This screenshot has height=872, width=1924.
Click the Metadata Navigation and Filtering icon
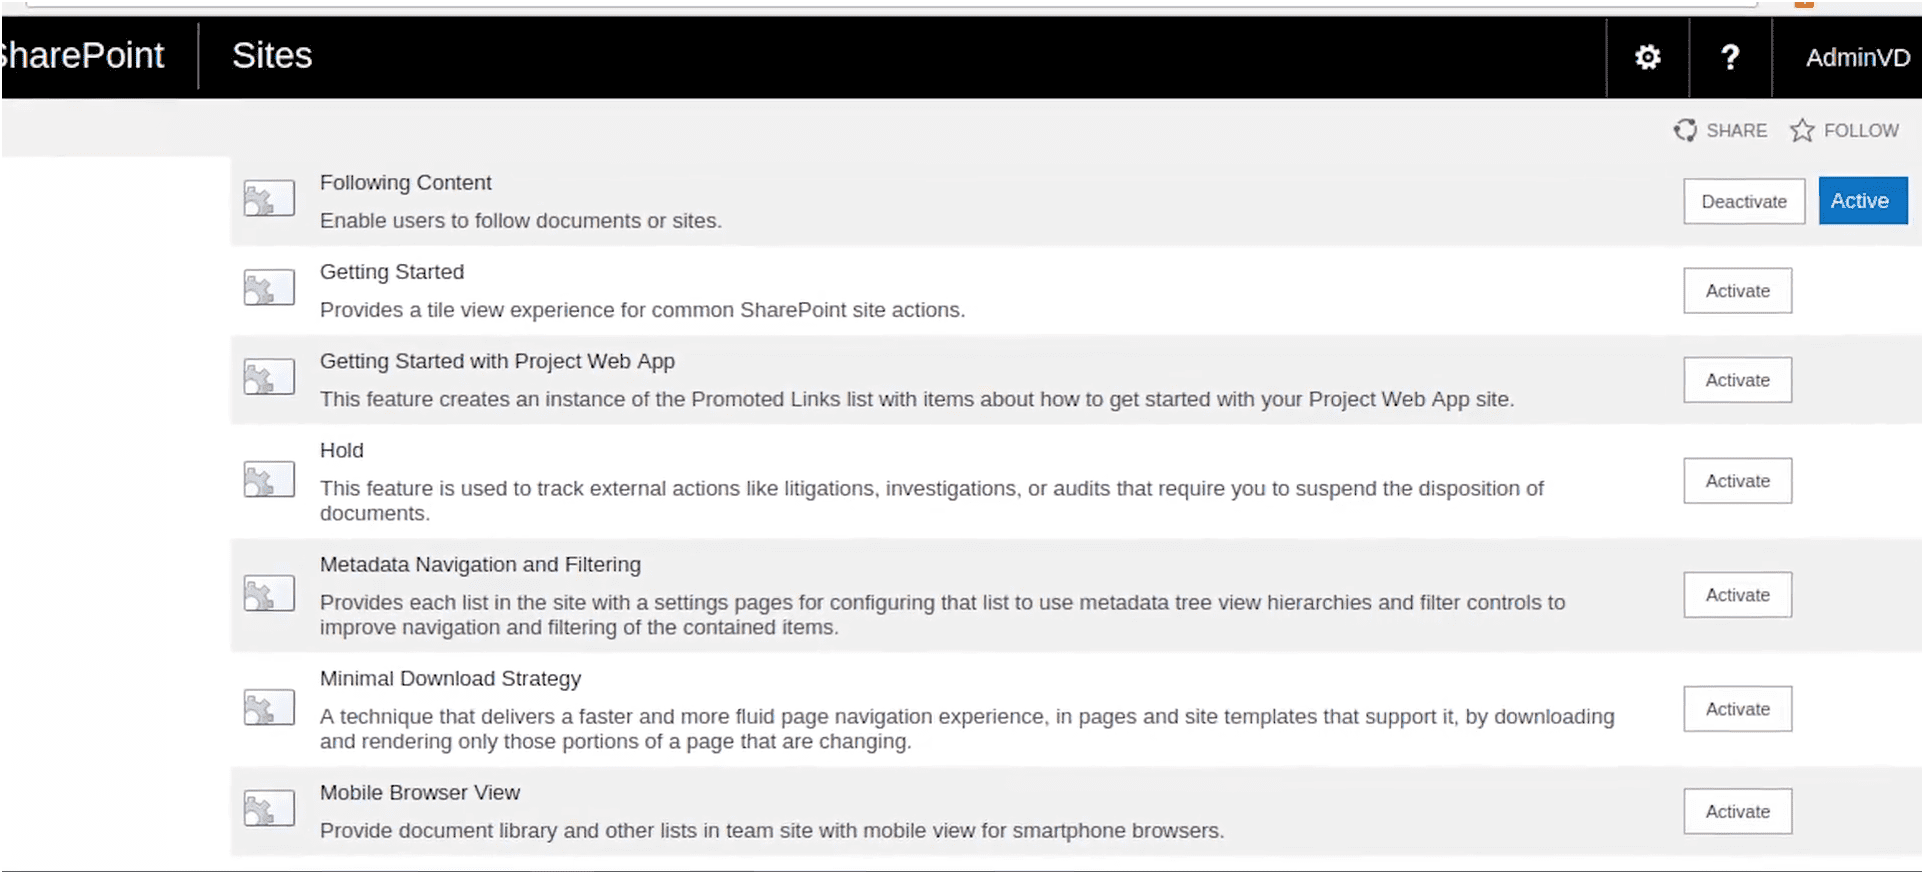(269, 594)
